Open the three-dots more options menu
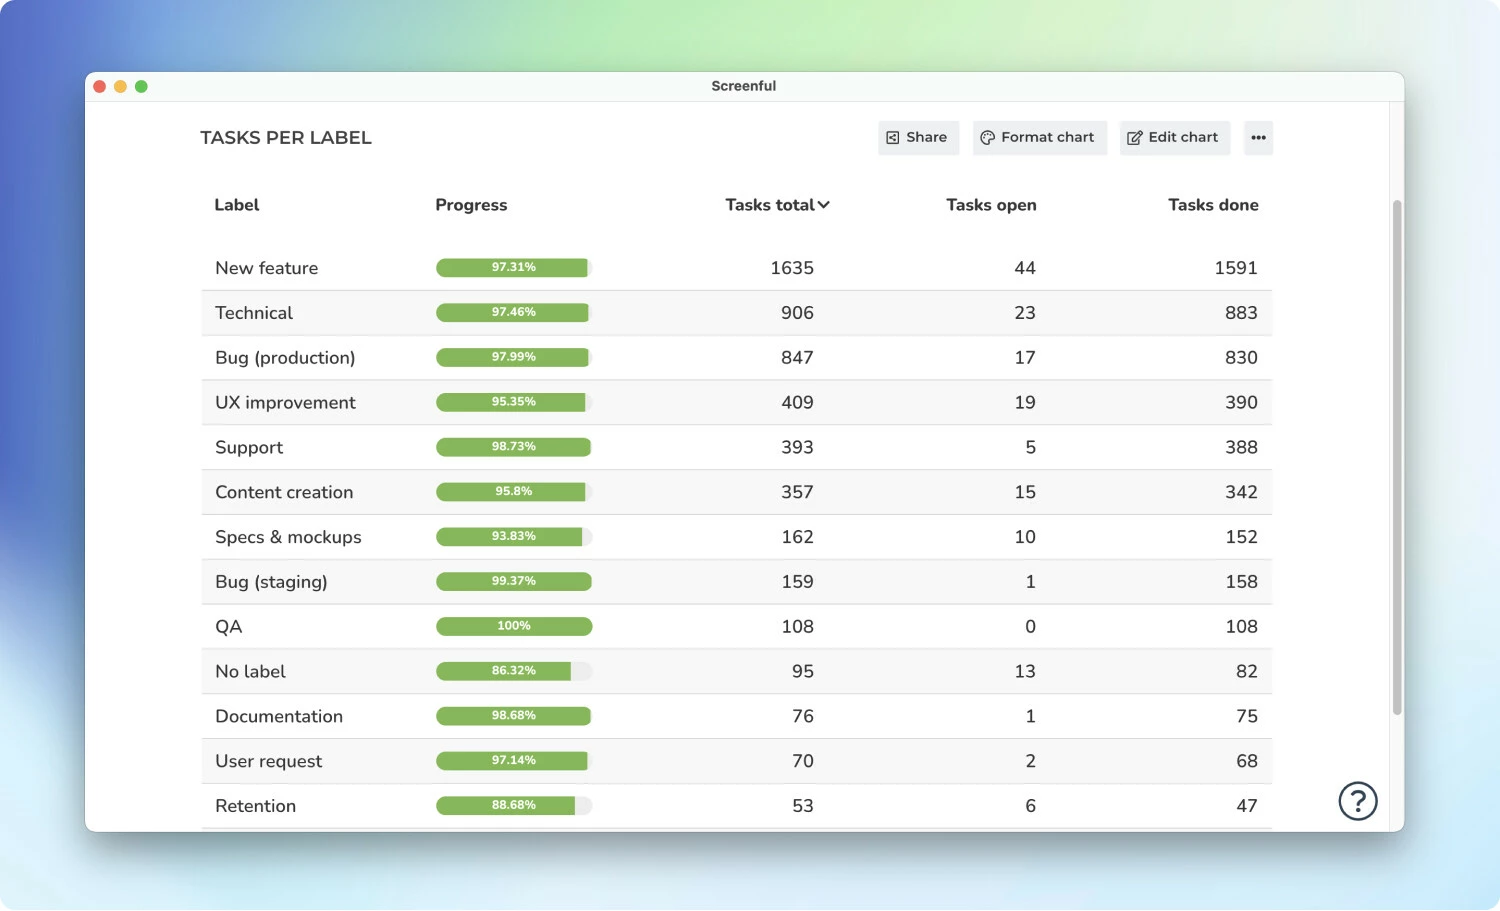 pyautogui.click(x=1258, y=138)
